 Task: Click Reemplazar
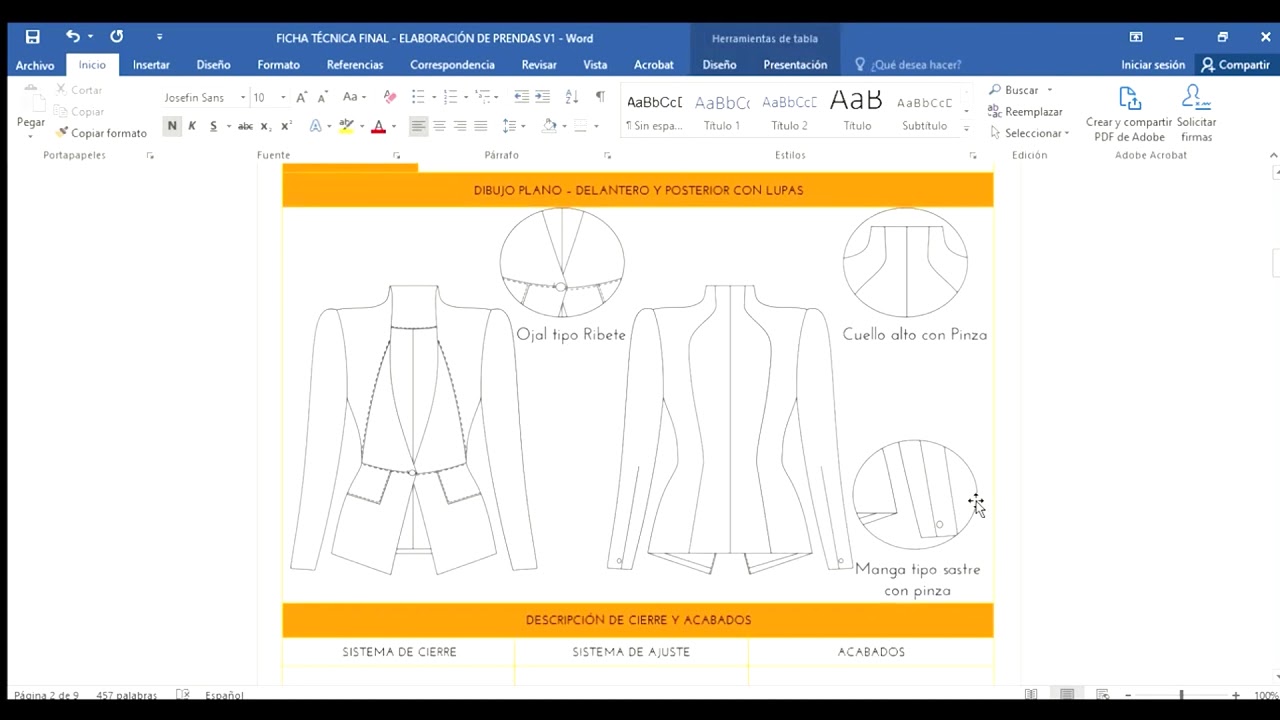click(1025, 112)
